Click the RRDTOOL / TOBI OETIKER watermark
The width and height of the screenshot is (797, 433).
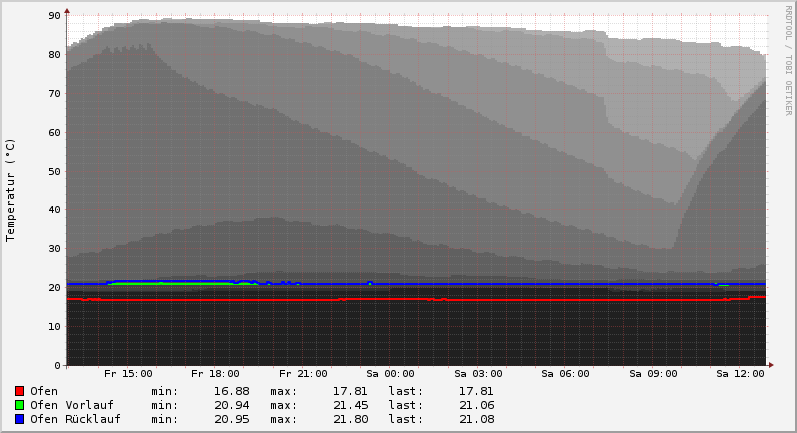[788, 60]
